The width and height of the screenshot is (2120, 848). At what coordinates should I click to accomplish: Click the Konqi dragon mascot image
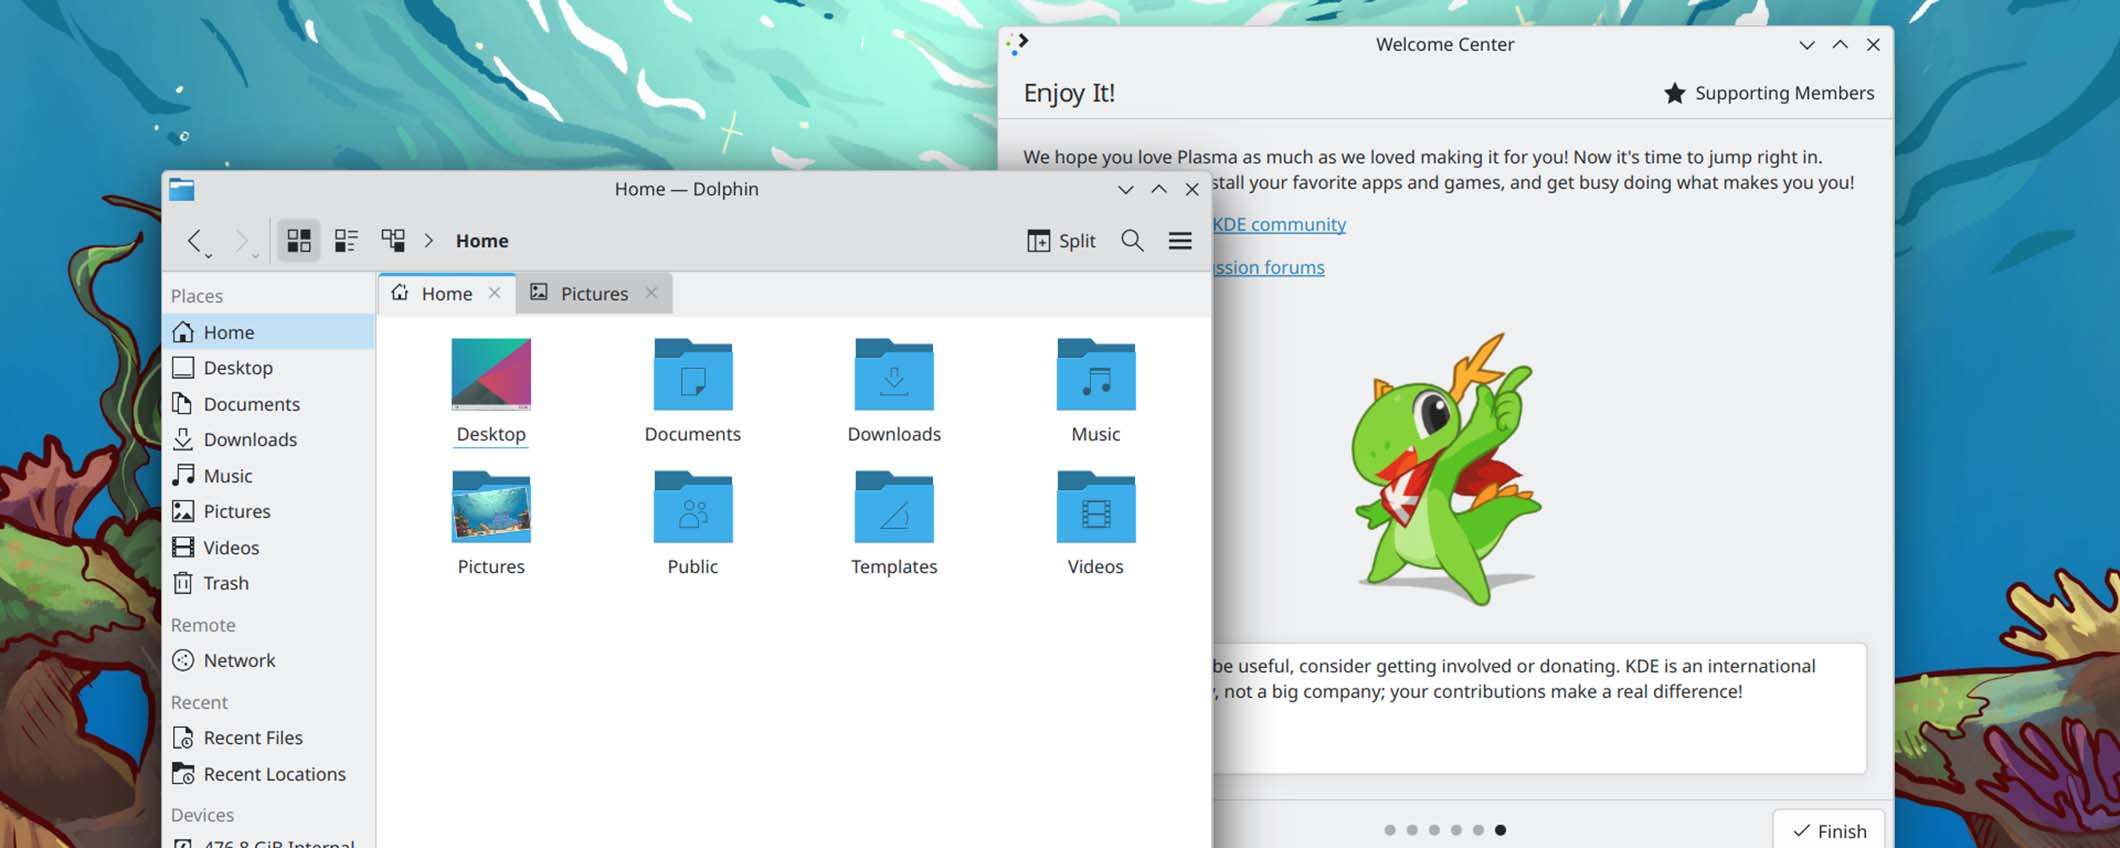pyautogui.click(x=1446, y=469)
